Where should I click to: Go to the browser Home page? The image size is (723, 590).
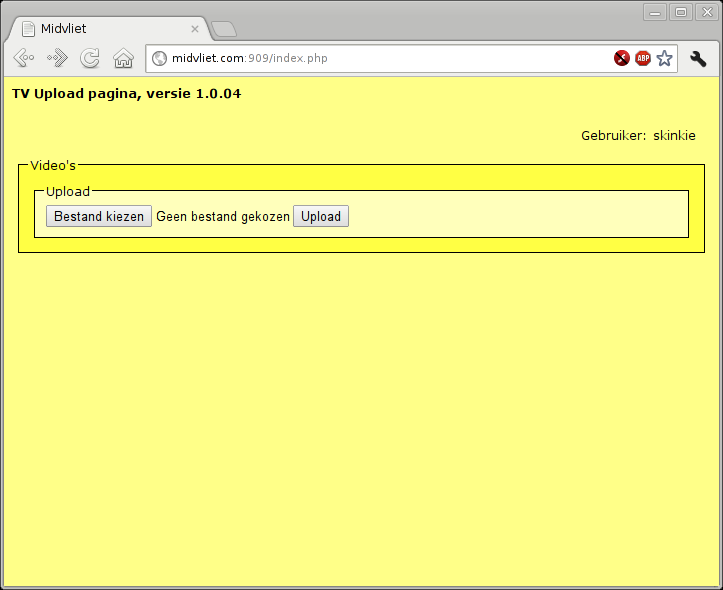coord(123,58)
